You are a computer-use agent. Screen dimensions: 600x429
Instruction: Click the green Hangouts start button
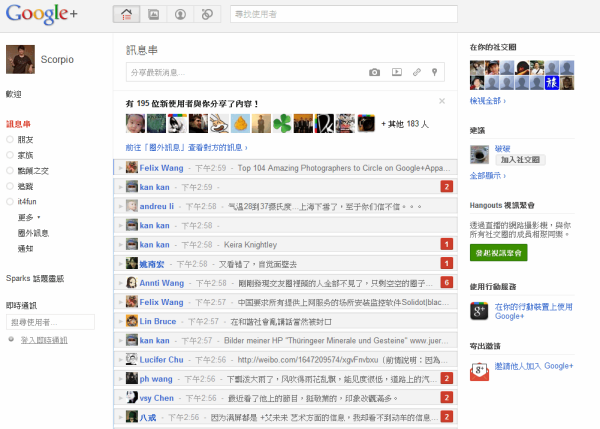498,253
